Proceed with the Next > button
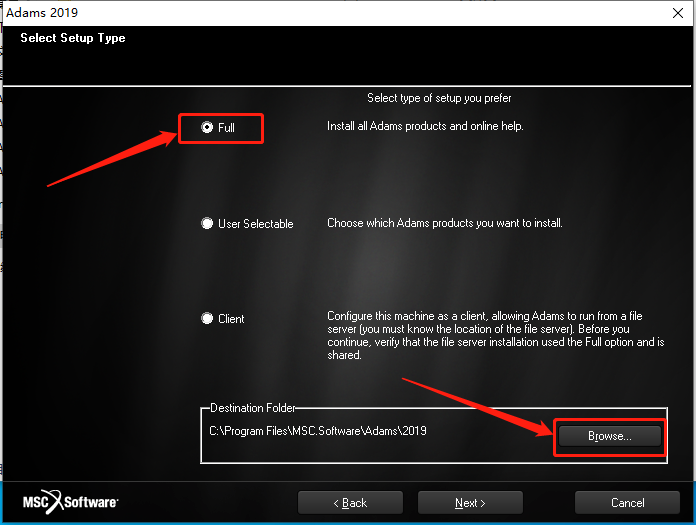 click(x=470, y=502)
